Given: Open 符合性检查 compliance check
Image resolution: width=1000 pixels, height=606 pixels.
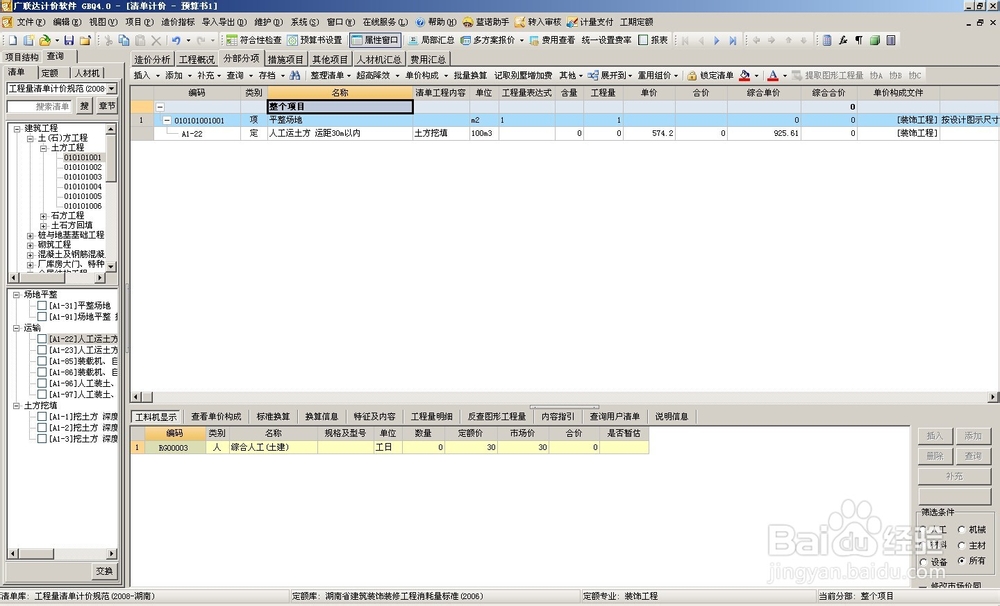Looking at the screenshot, I should pyautogui.click(x=254, y=40).
